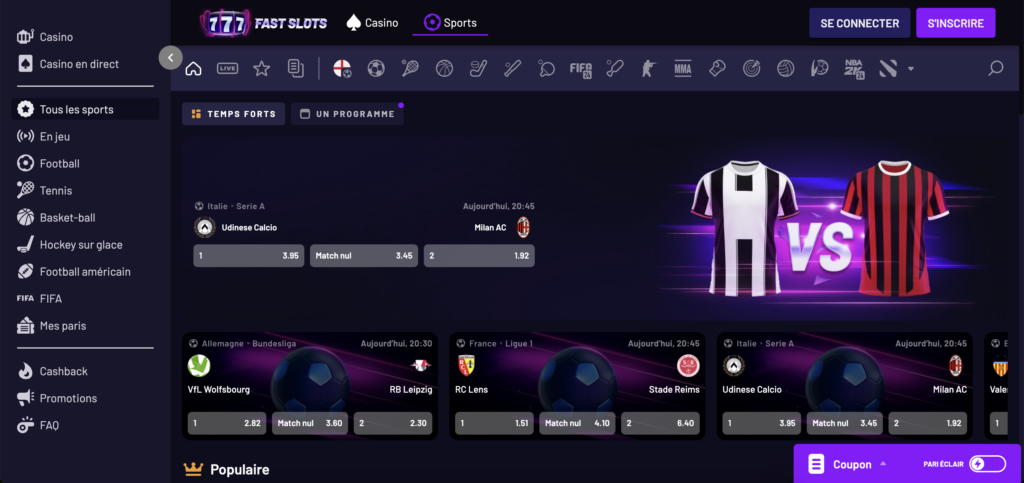The height and width of the screenshot is (483, 1024).
Task: Open the search magnifier icon
Action: [995, 68]
